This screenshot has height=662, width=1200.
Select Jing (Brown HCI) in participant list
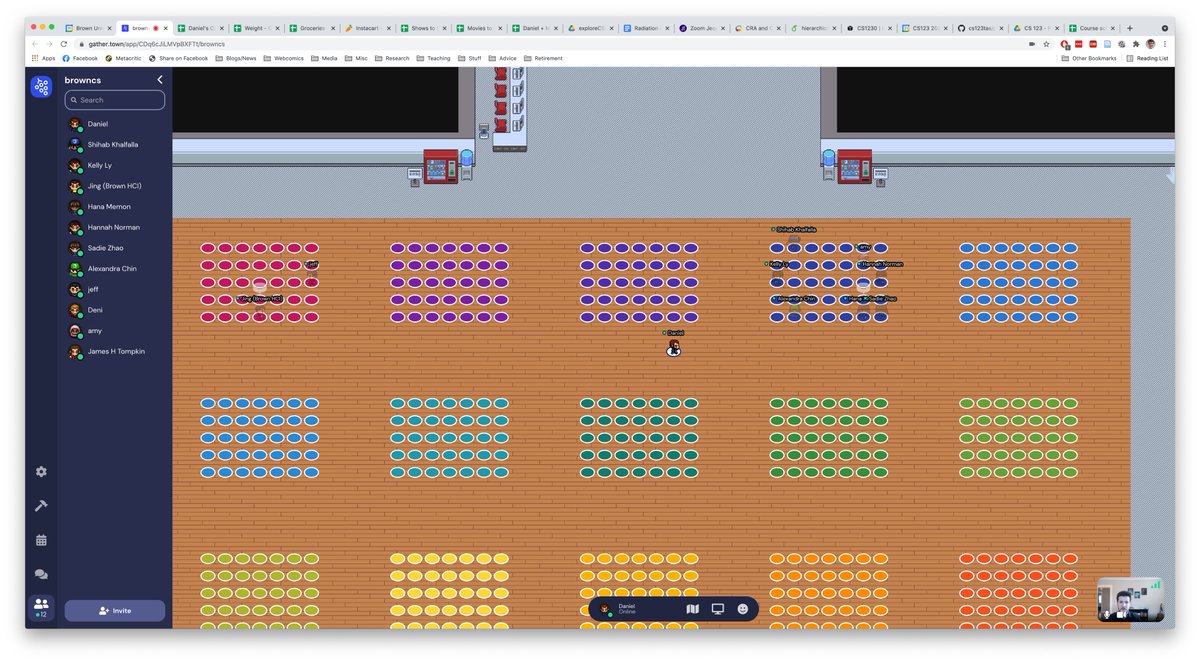115,186
